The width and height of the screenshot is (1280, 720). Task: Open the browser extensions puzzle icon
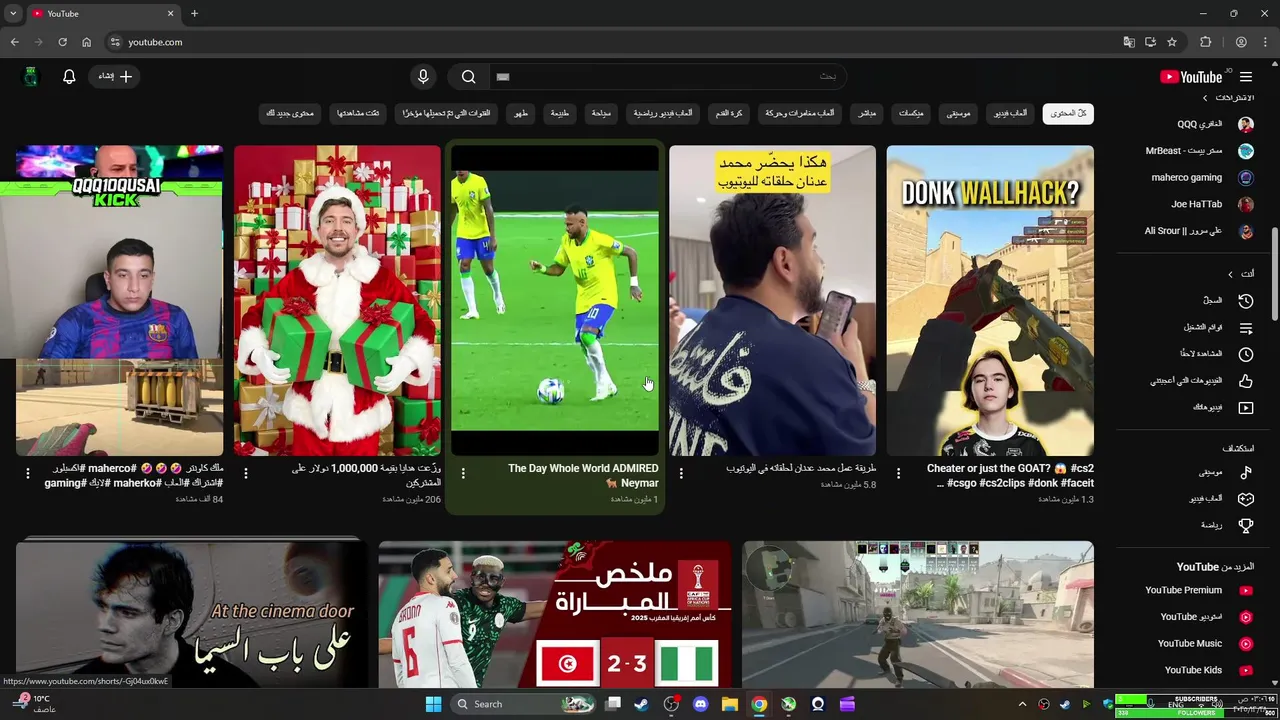point(1206,42)
